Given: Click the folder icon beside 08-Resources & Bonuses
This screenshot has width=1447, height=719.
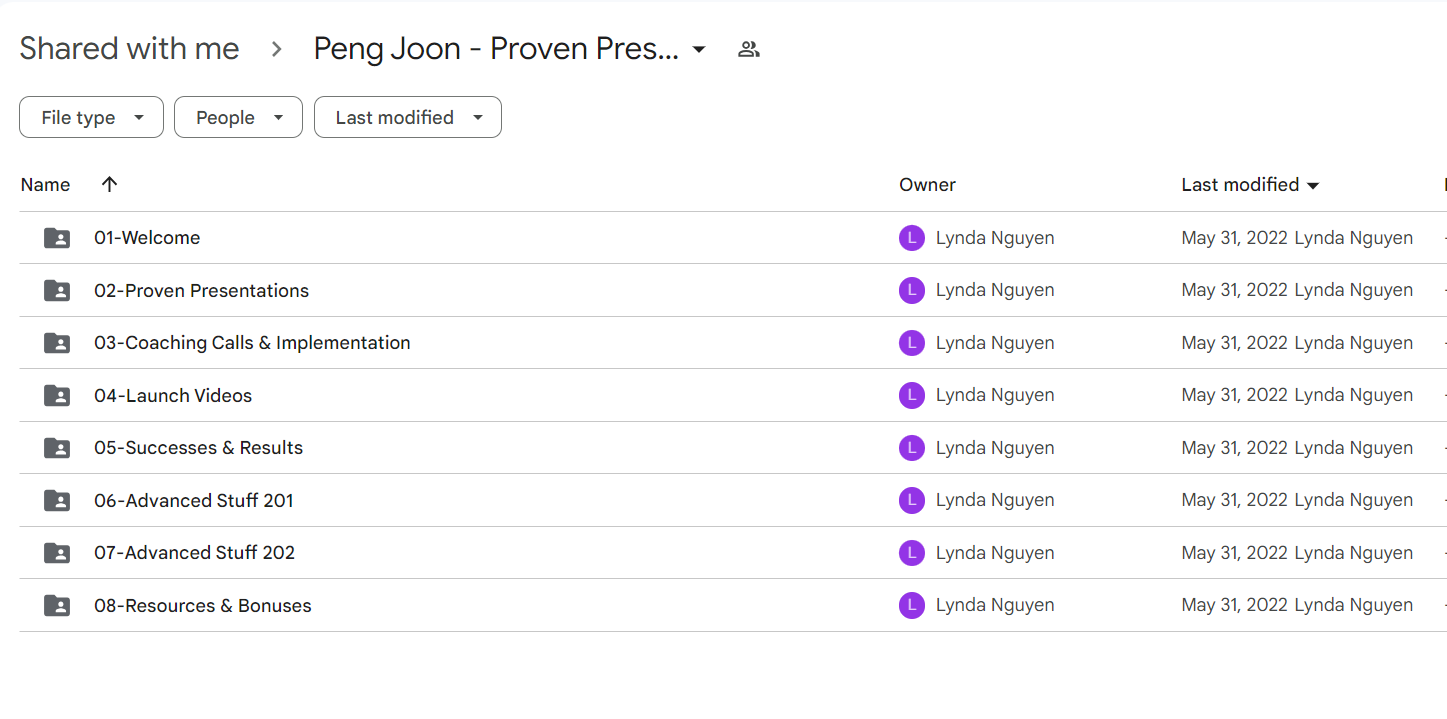Looking at the screenshot, I should 57,606.
